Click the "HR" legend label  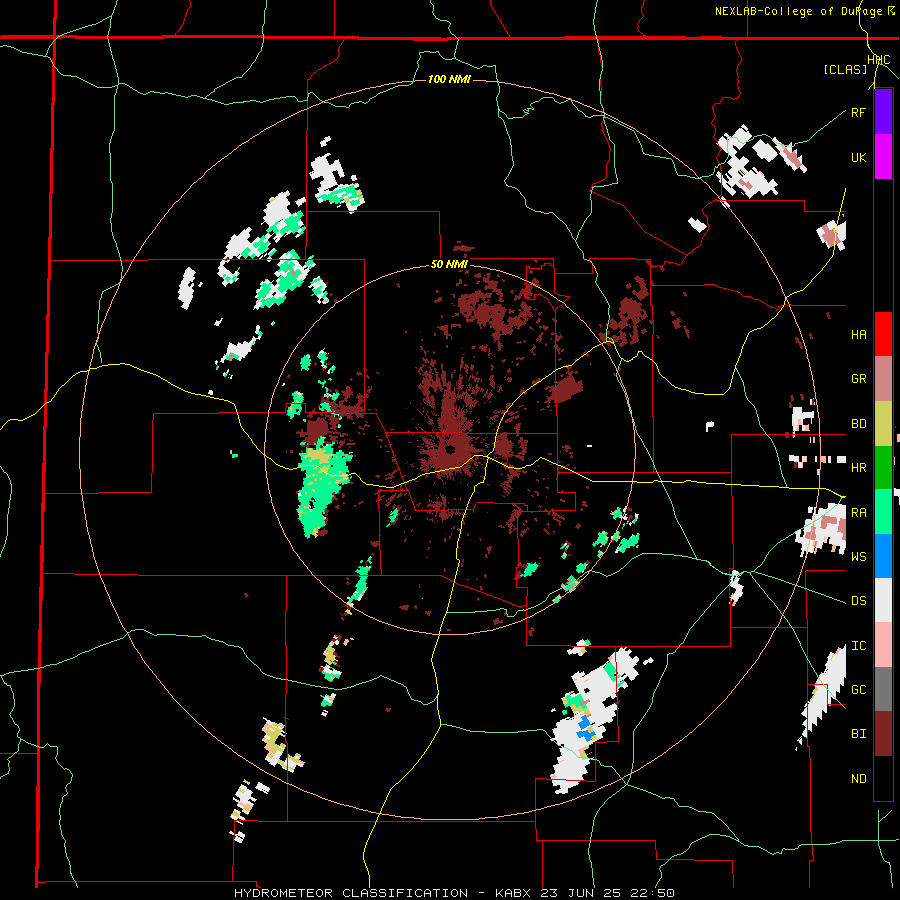coord(858,468)
